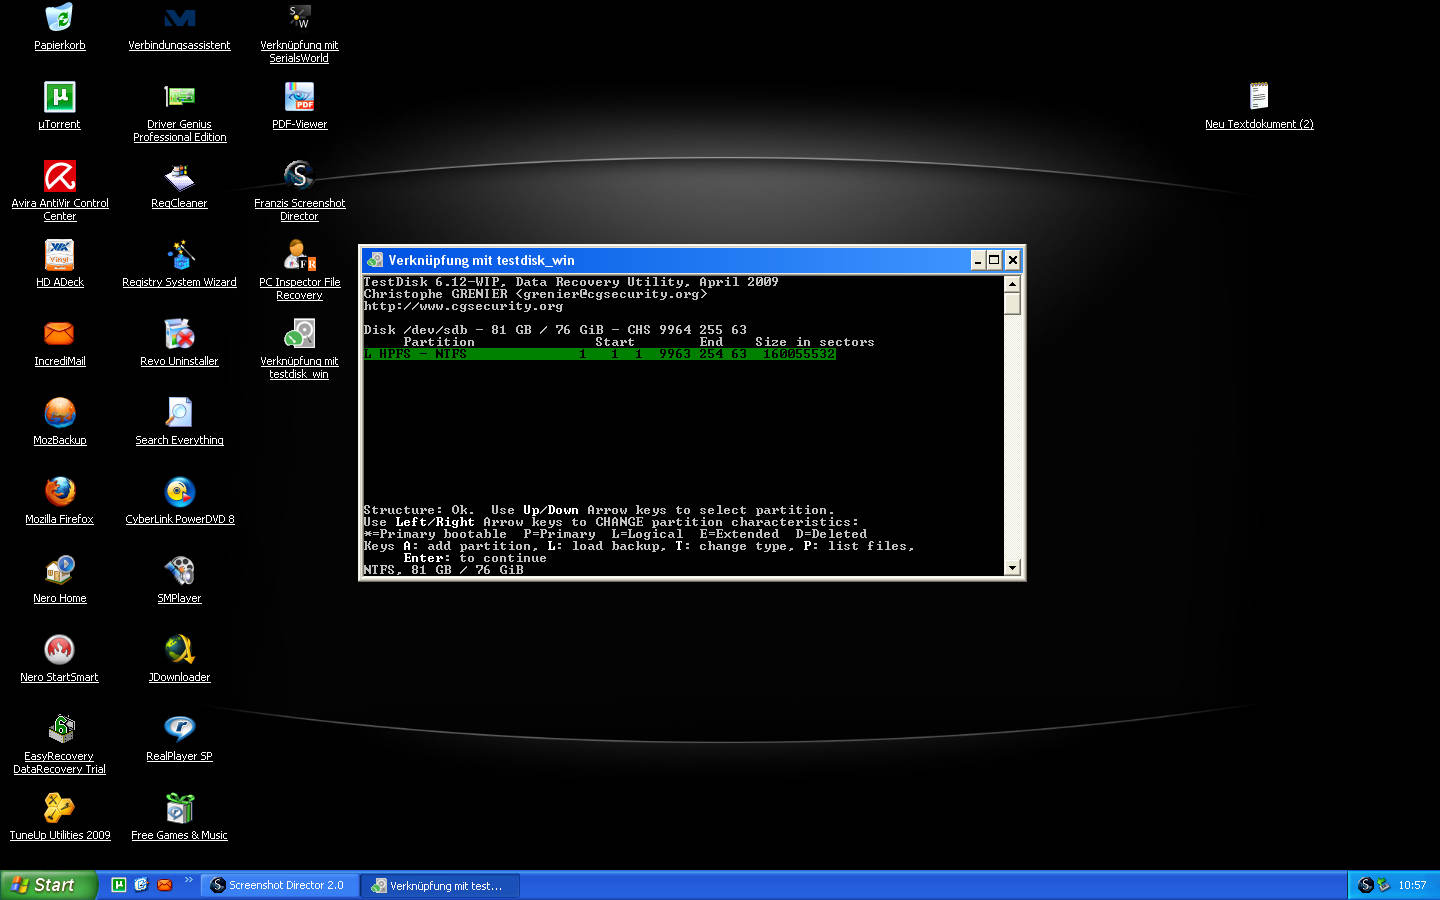Click 'Enter: to continue' console text
This screenshot has height=900, width=1440.
click(475, 558)
